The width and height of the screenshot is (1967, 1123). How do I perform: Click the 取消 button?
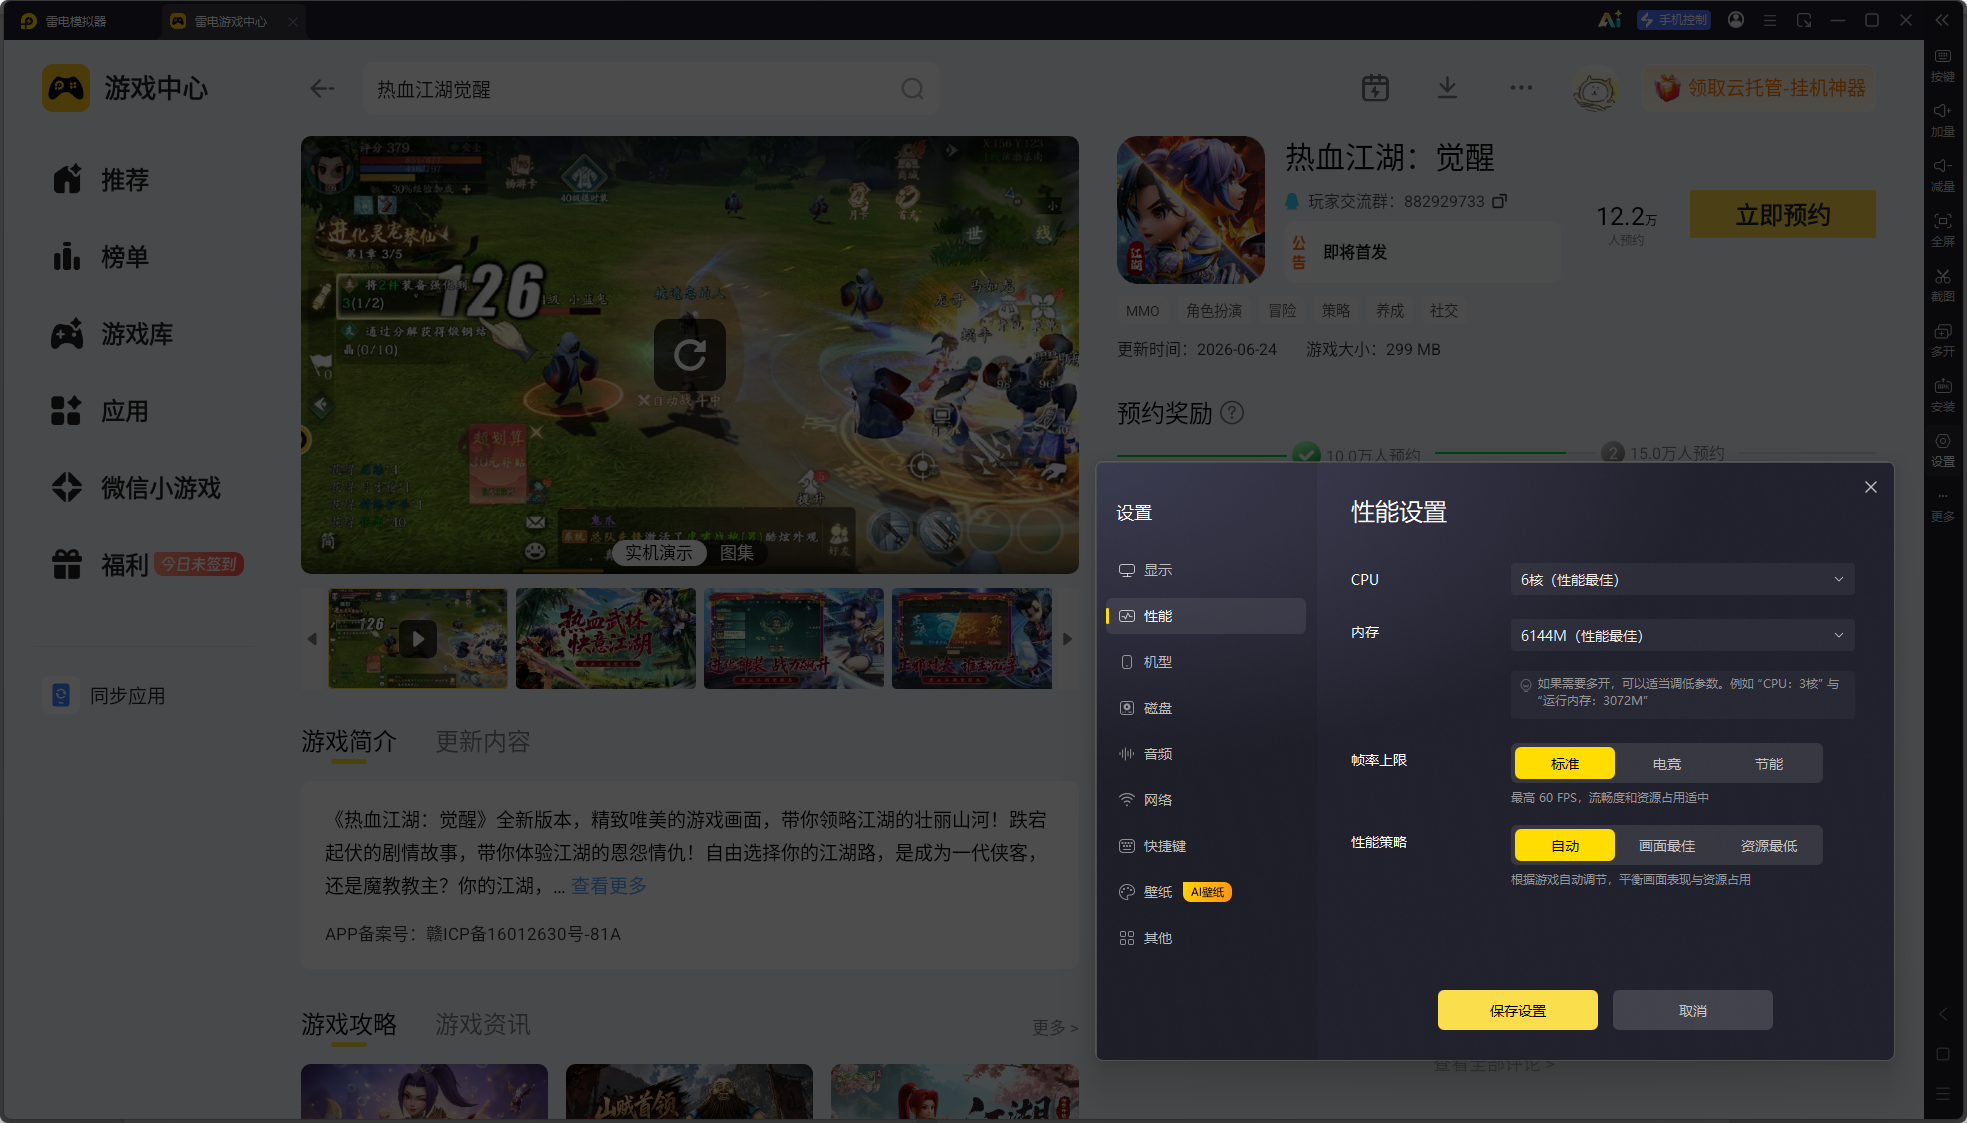1693,1010
